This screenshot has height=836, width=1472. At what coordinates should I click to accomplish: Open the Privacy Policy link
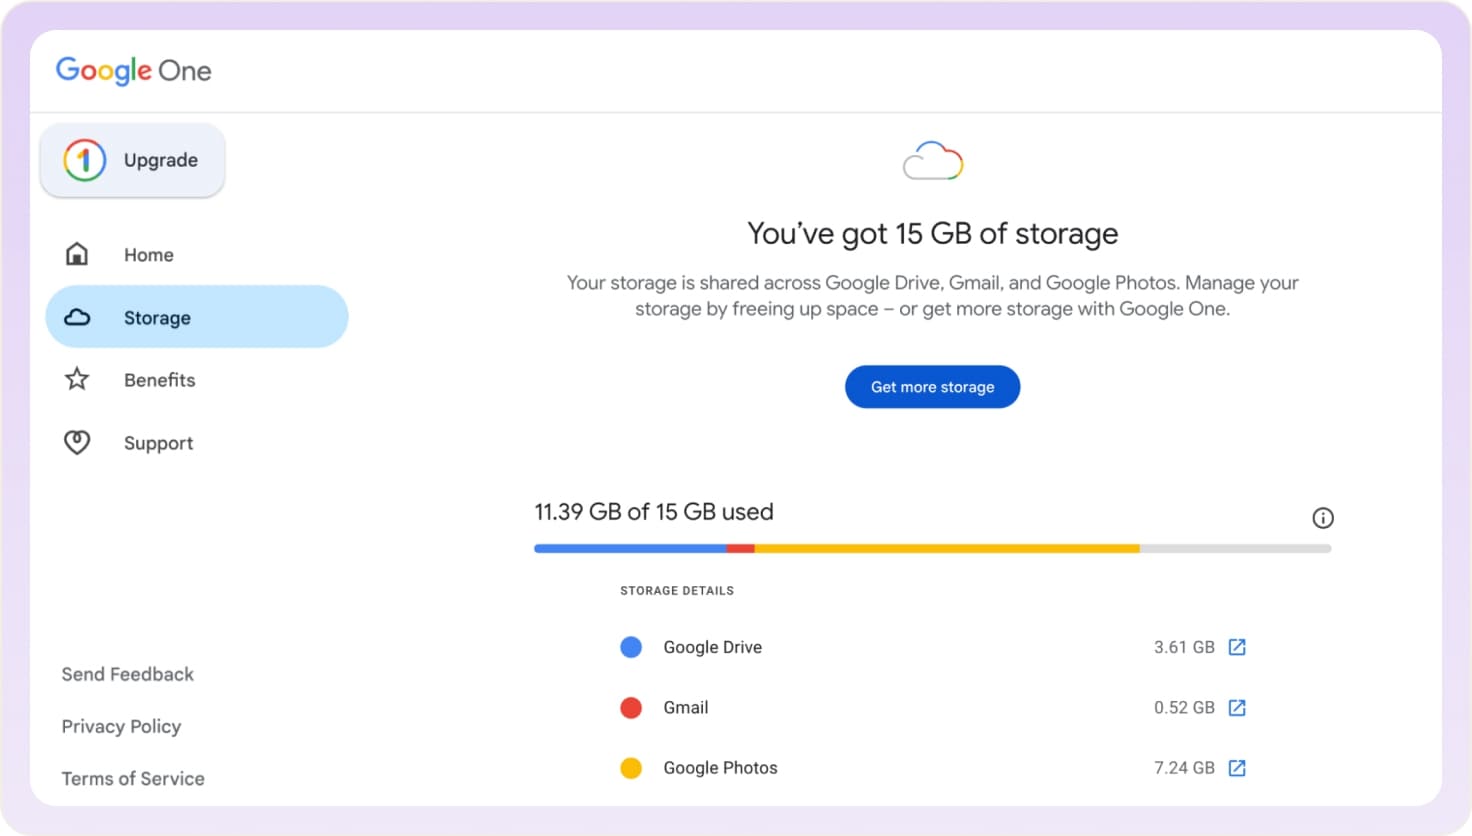[x=121, y=726]
